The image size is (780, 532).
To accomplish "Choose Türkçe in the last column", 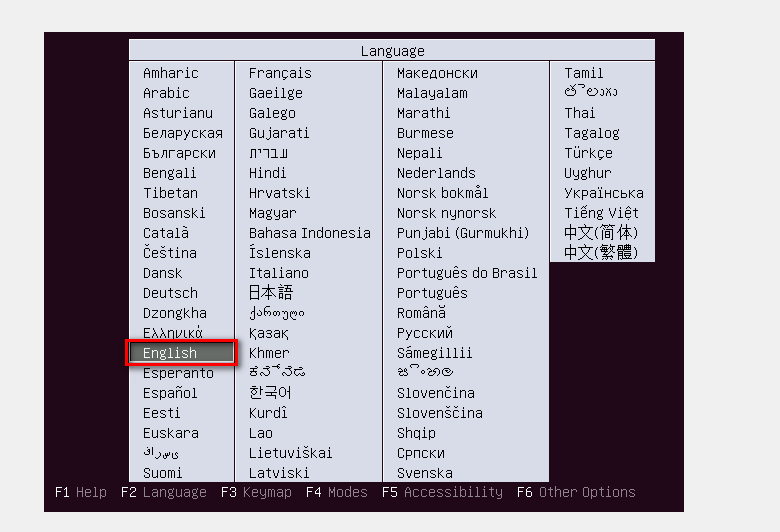I will pyautogui.click(x=588, y=153).
